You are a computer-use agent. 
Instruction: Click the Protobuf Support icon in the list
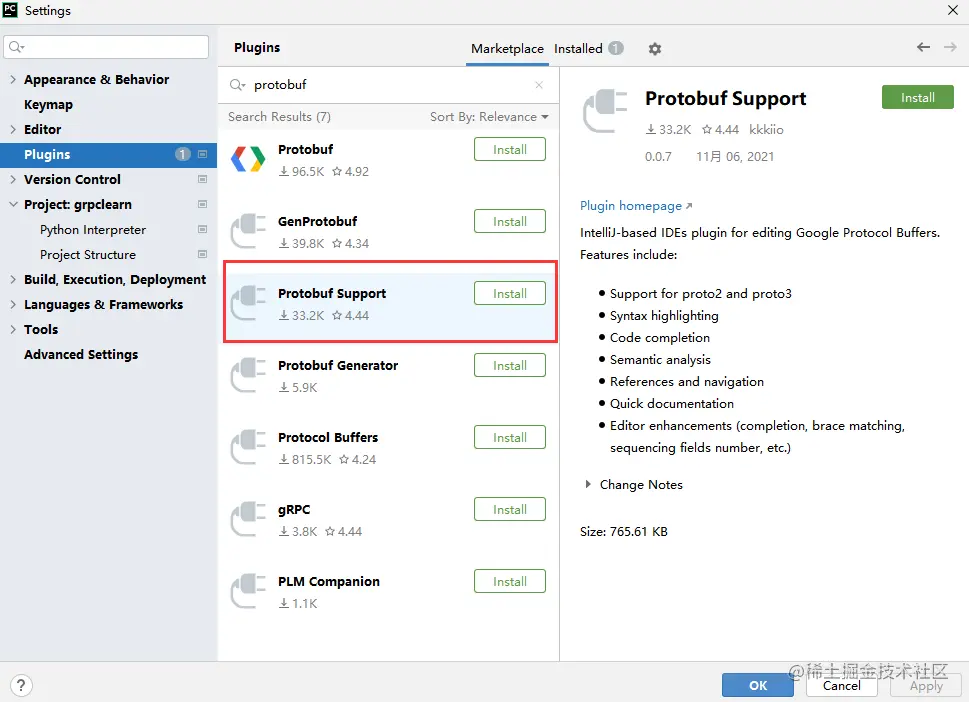point(248,303)
